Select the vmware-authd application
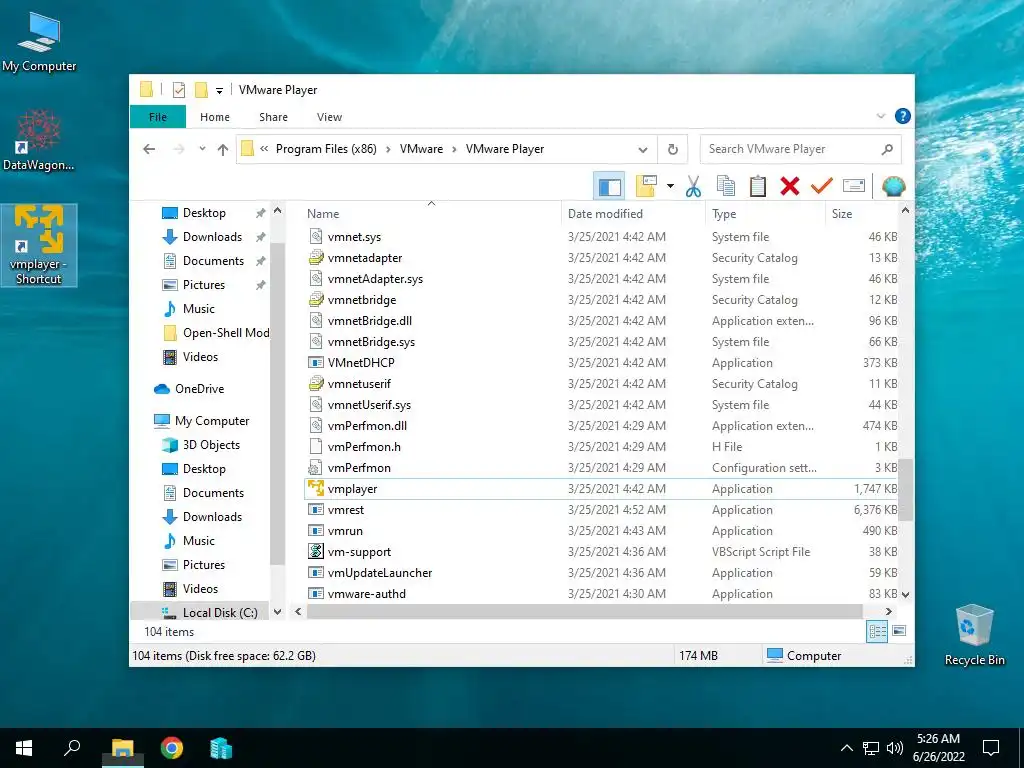The width and height of the screenshot is (1024, 768). click(601, 594)
